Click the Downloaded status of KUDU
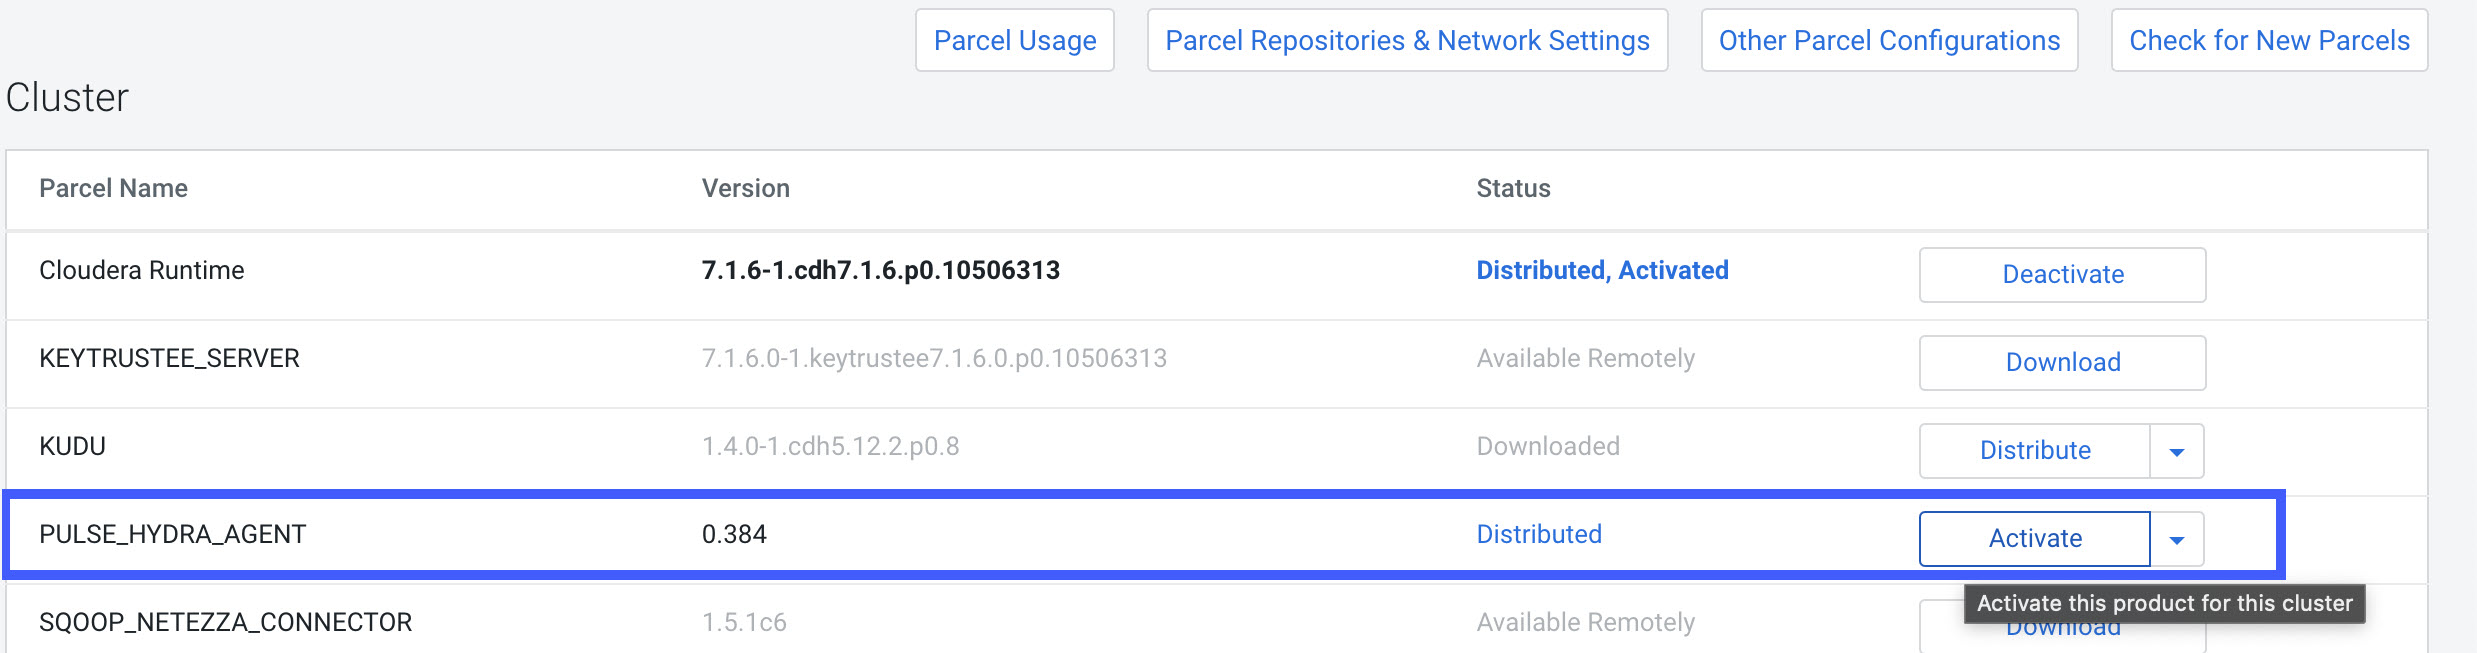This screenshot has height=653, width=2477. [x=1548, y=446]
